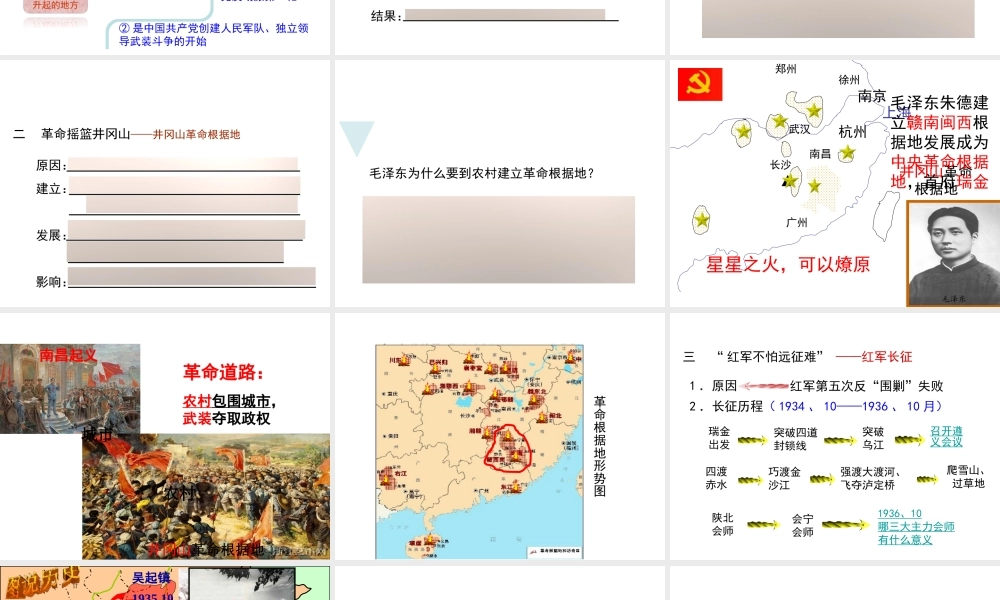Click the 影响 answer blank

click(192, 277)
